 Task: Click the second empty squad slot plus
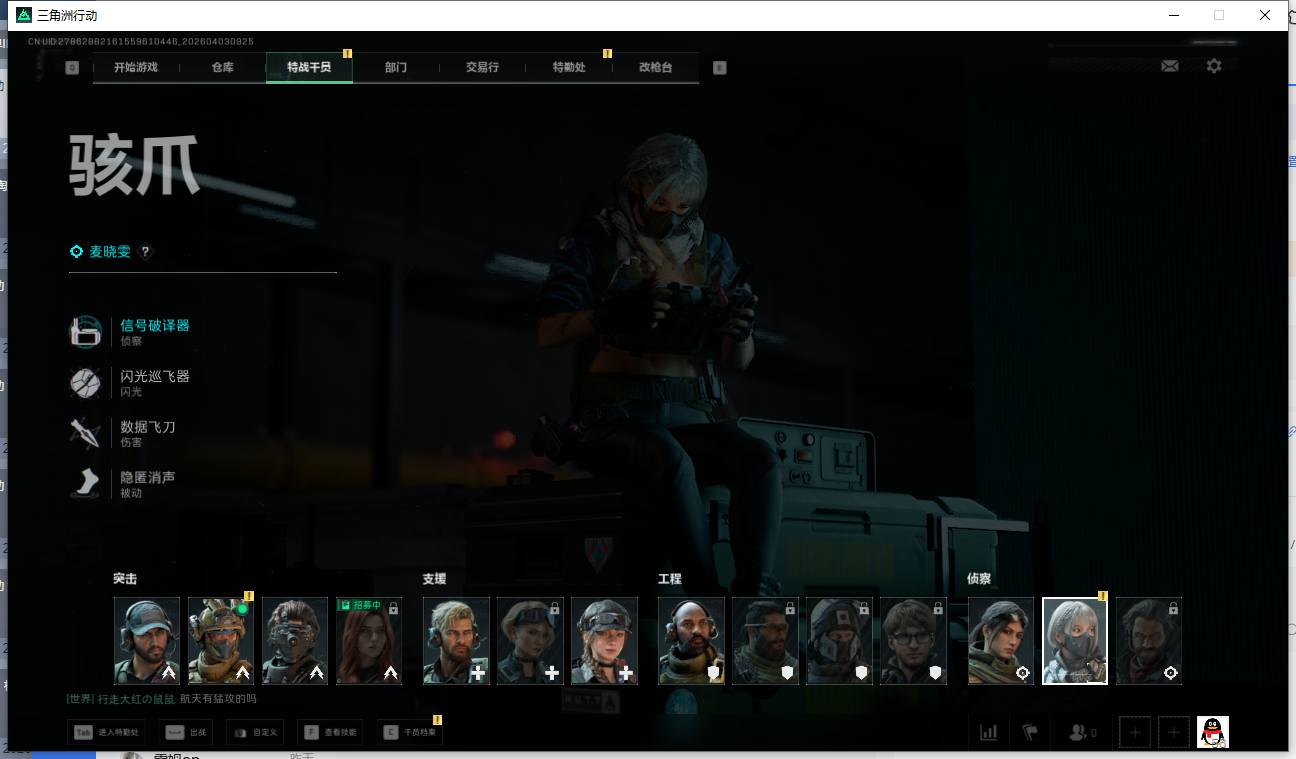point(1174,732)
